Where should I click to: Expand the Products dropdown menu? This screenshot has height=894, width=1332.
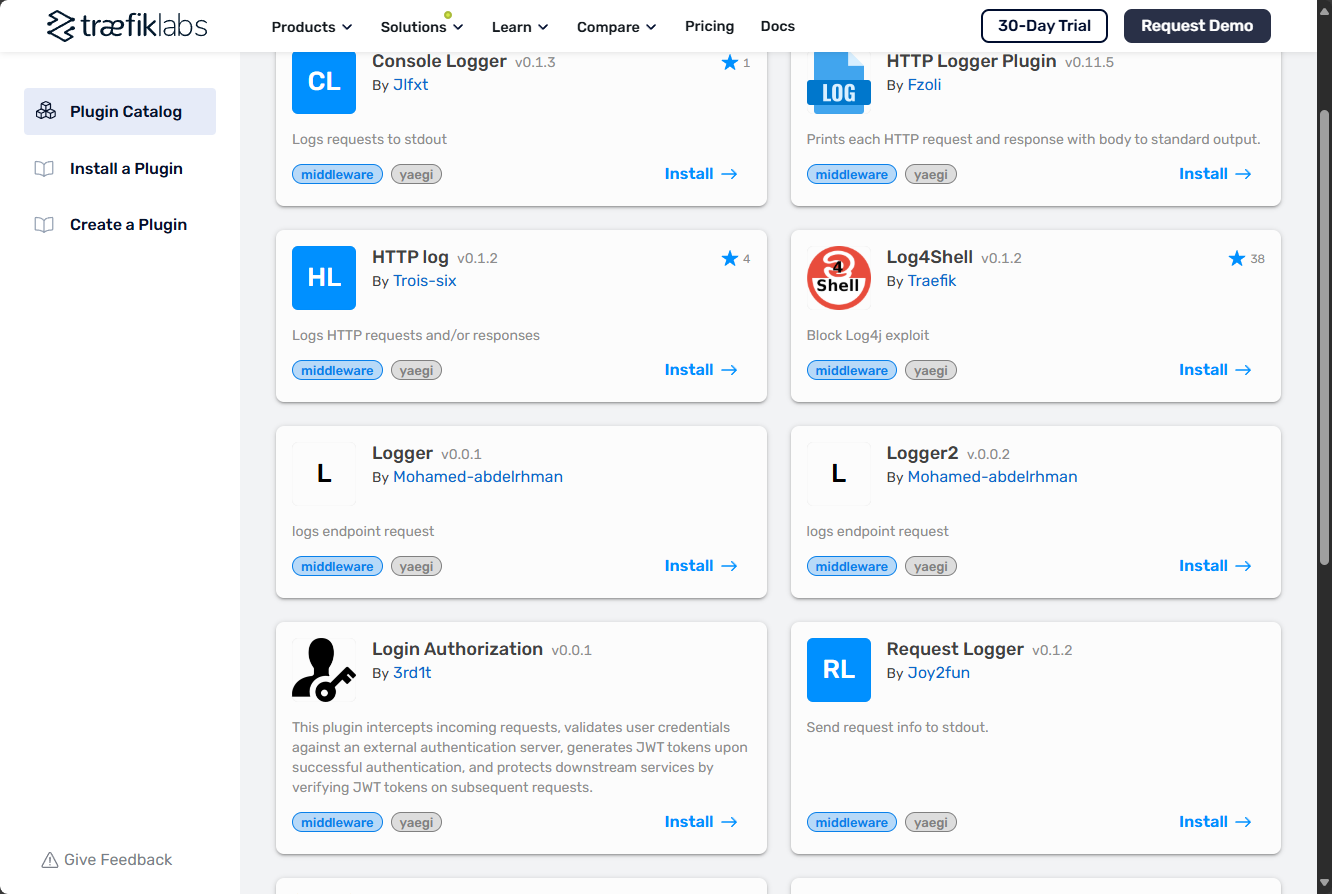(312, 27)
